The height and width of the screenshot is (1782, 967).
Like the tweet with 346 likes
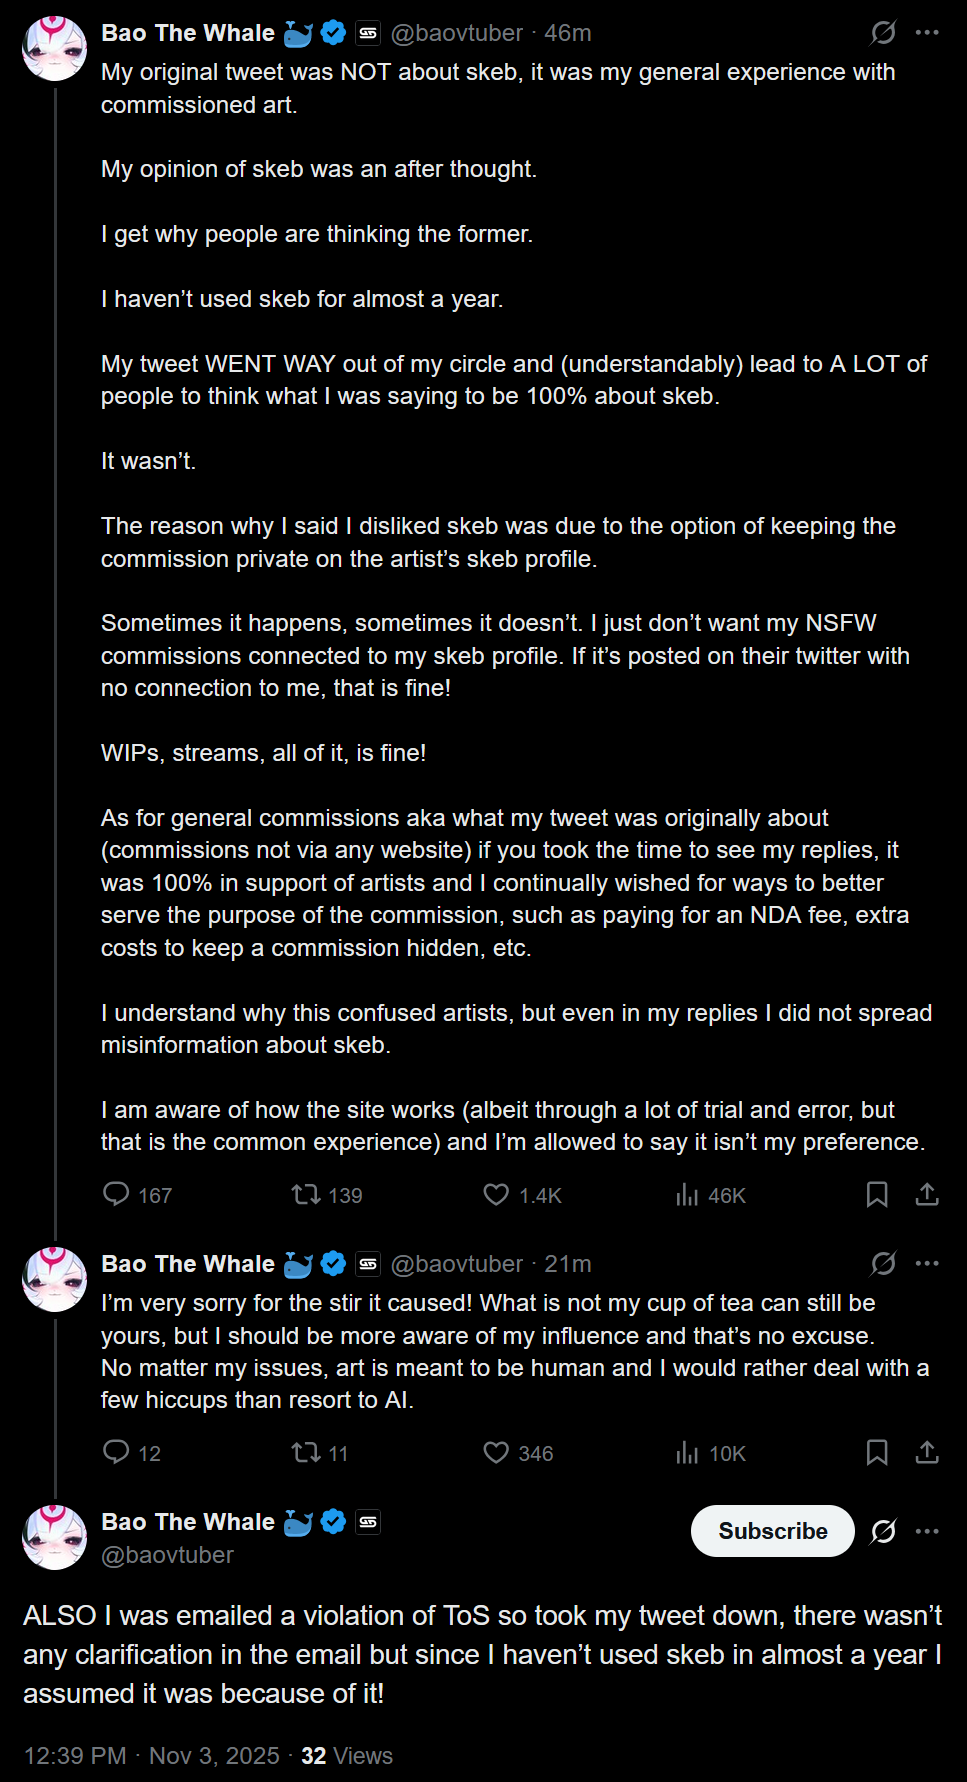click(x=496, y=1452)
